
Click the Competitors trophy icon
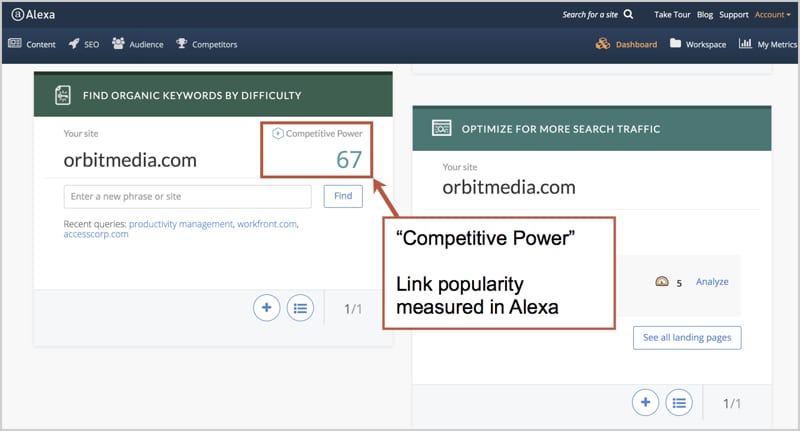click(182, 43)
